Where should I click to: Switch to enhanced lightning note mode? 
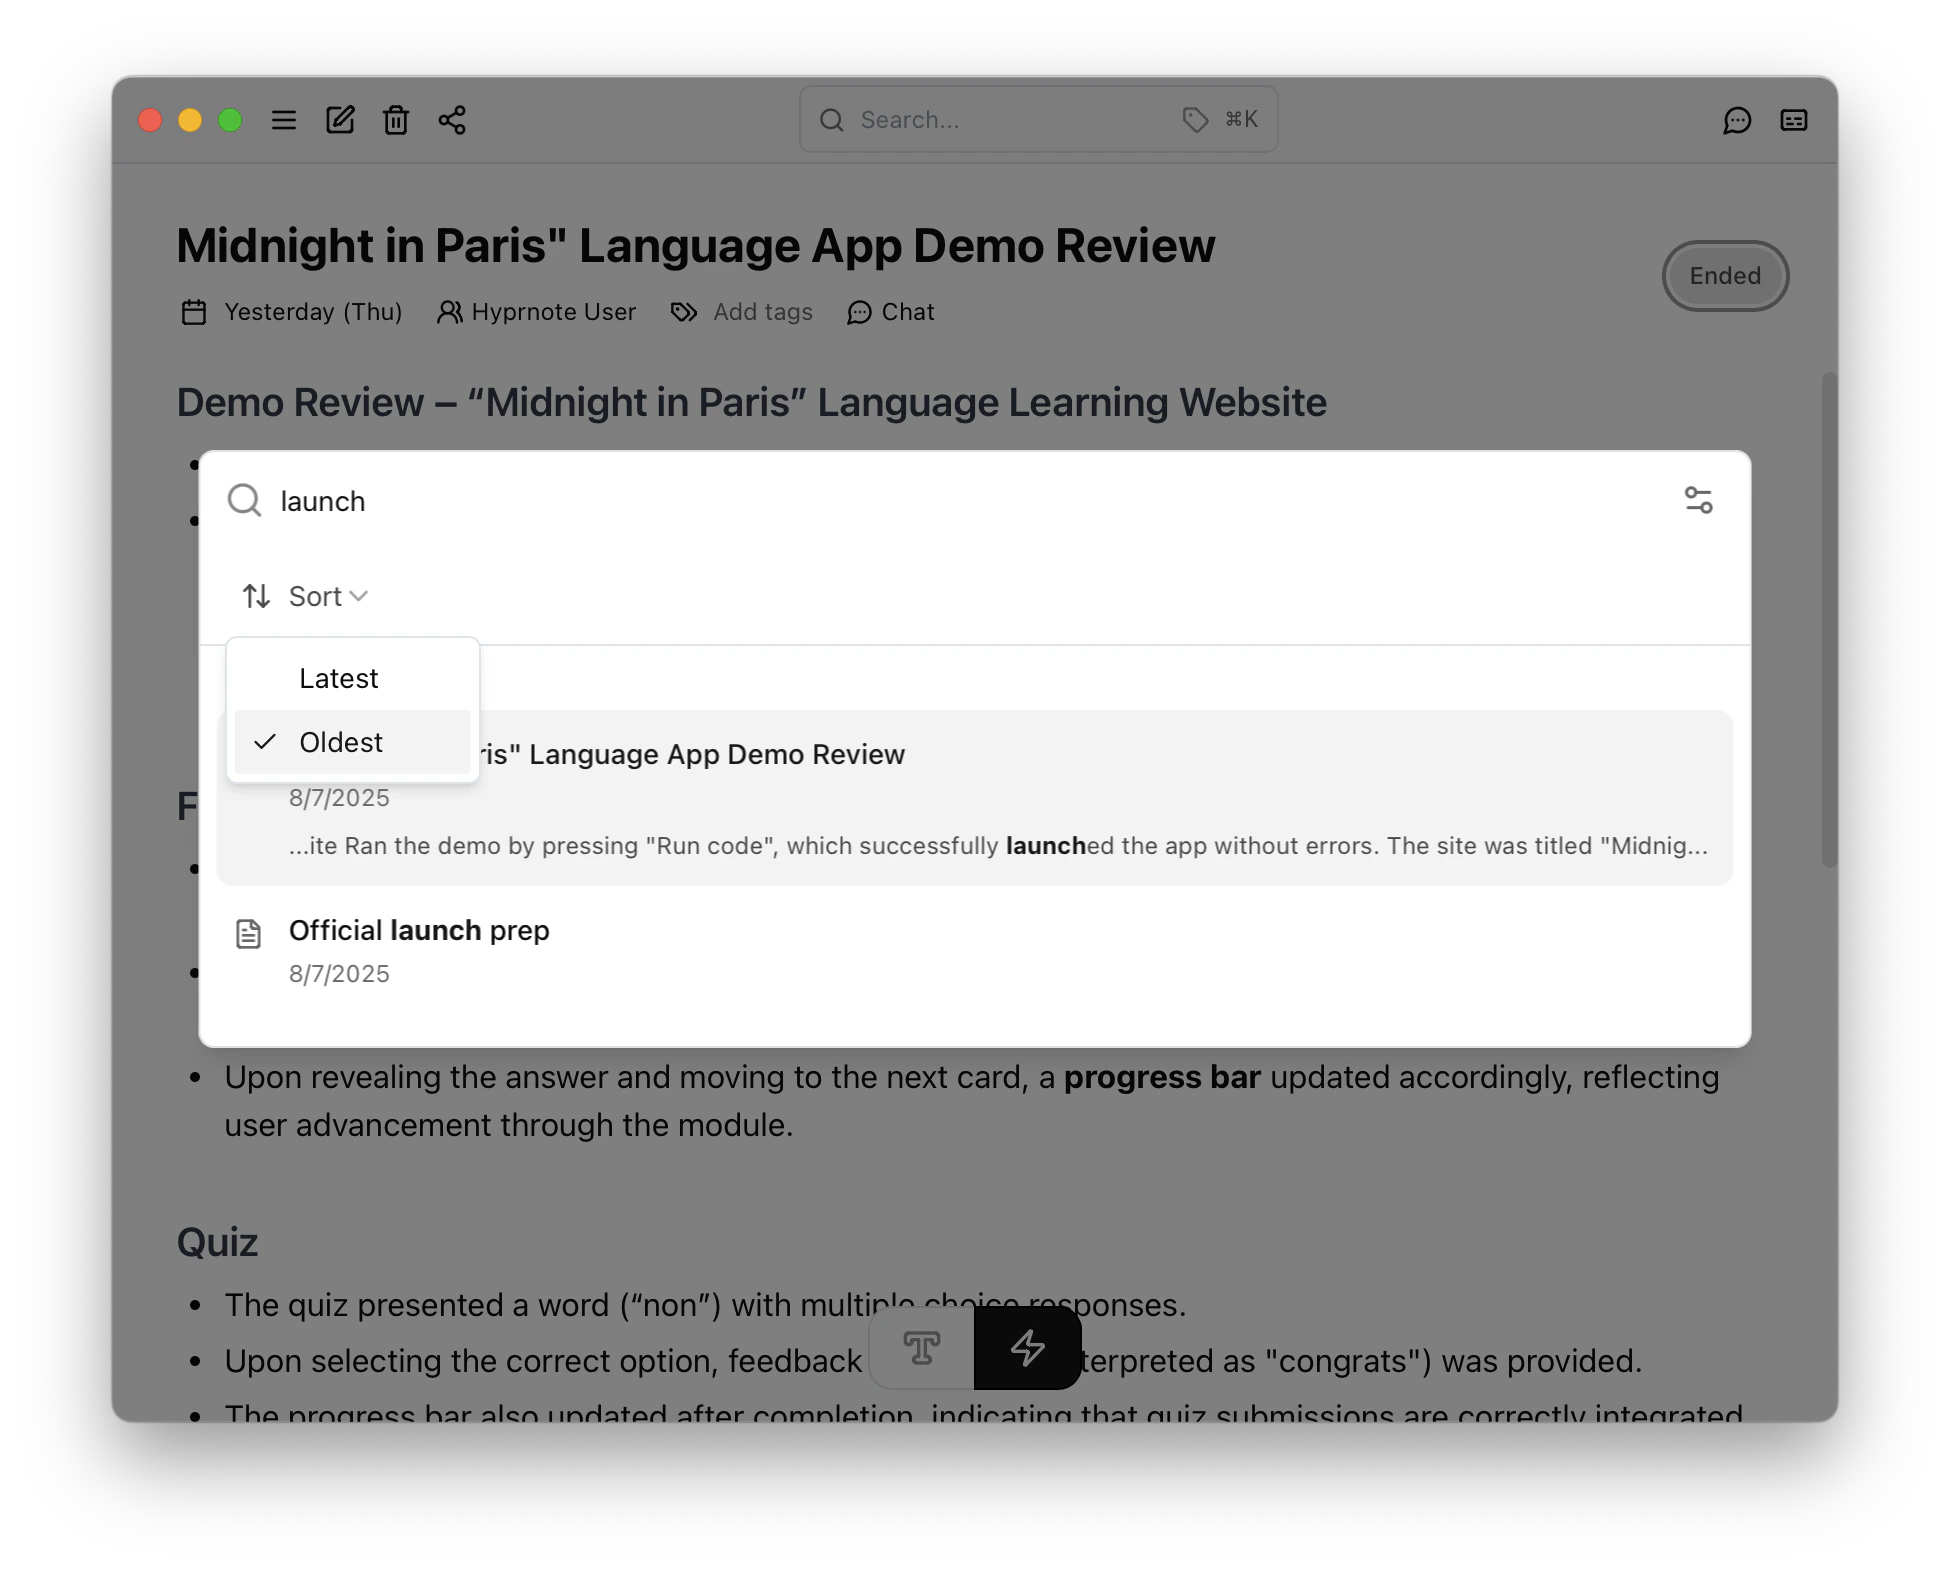coord(1027,1348)
